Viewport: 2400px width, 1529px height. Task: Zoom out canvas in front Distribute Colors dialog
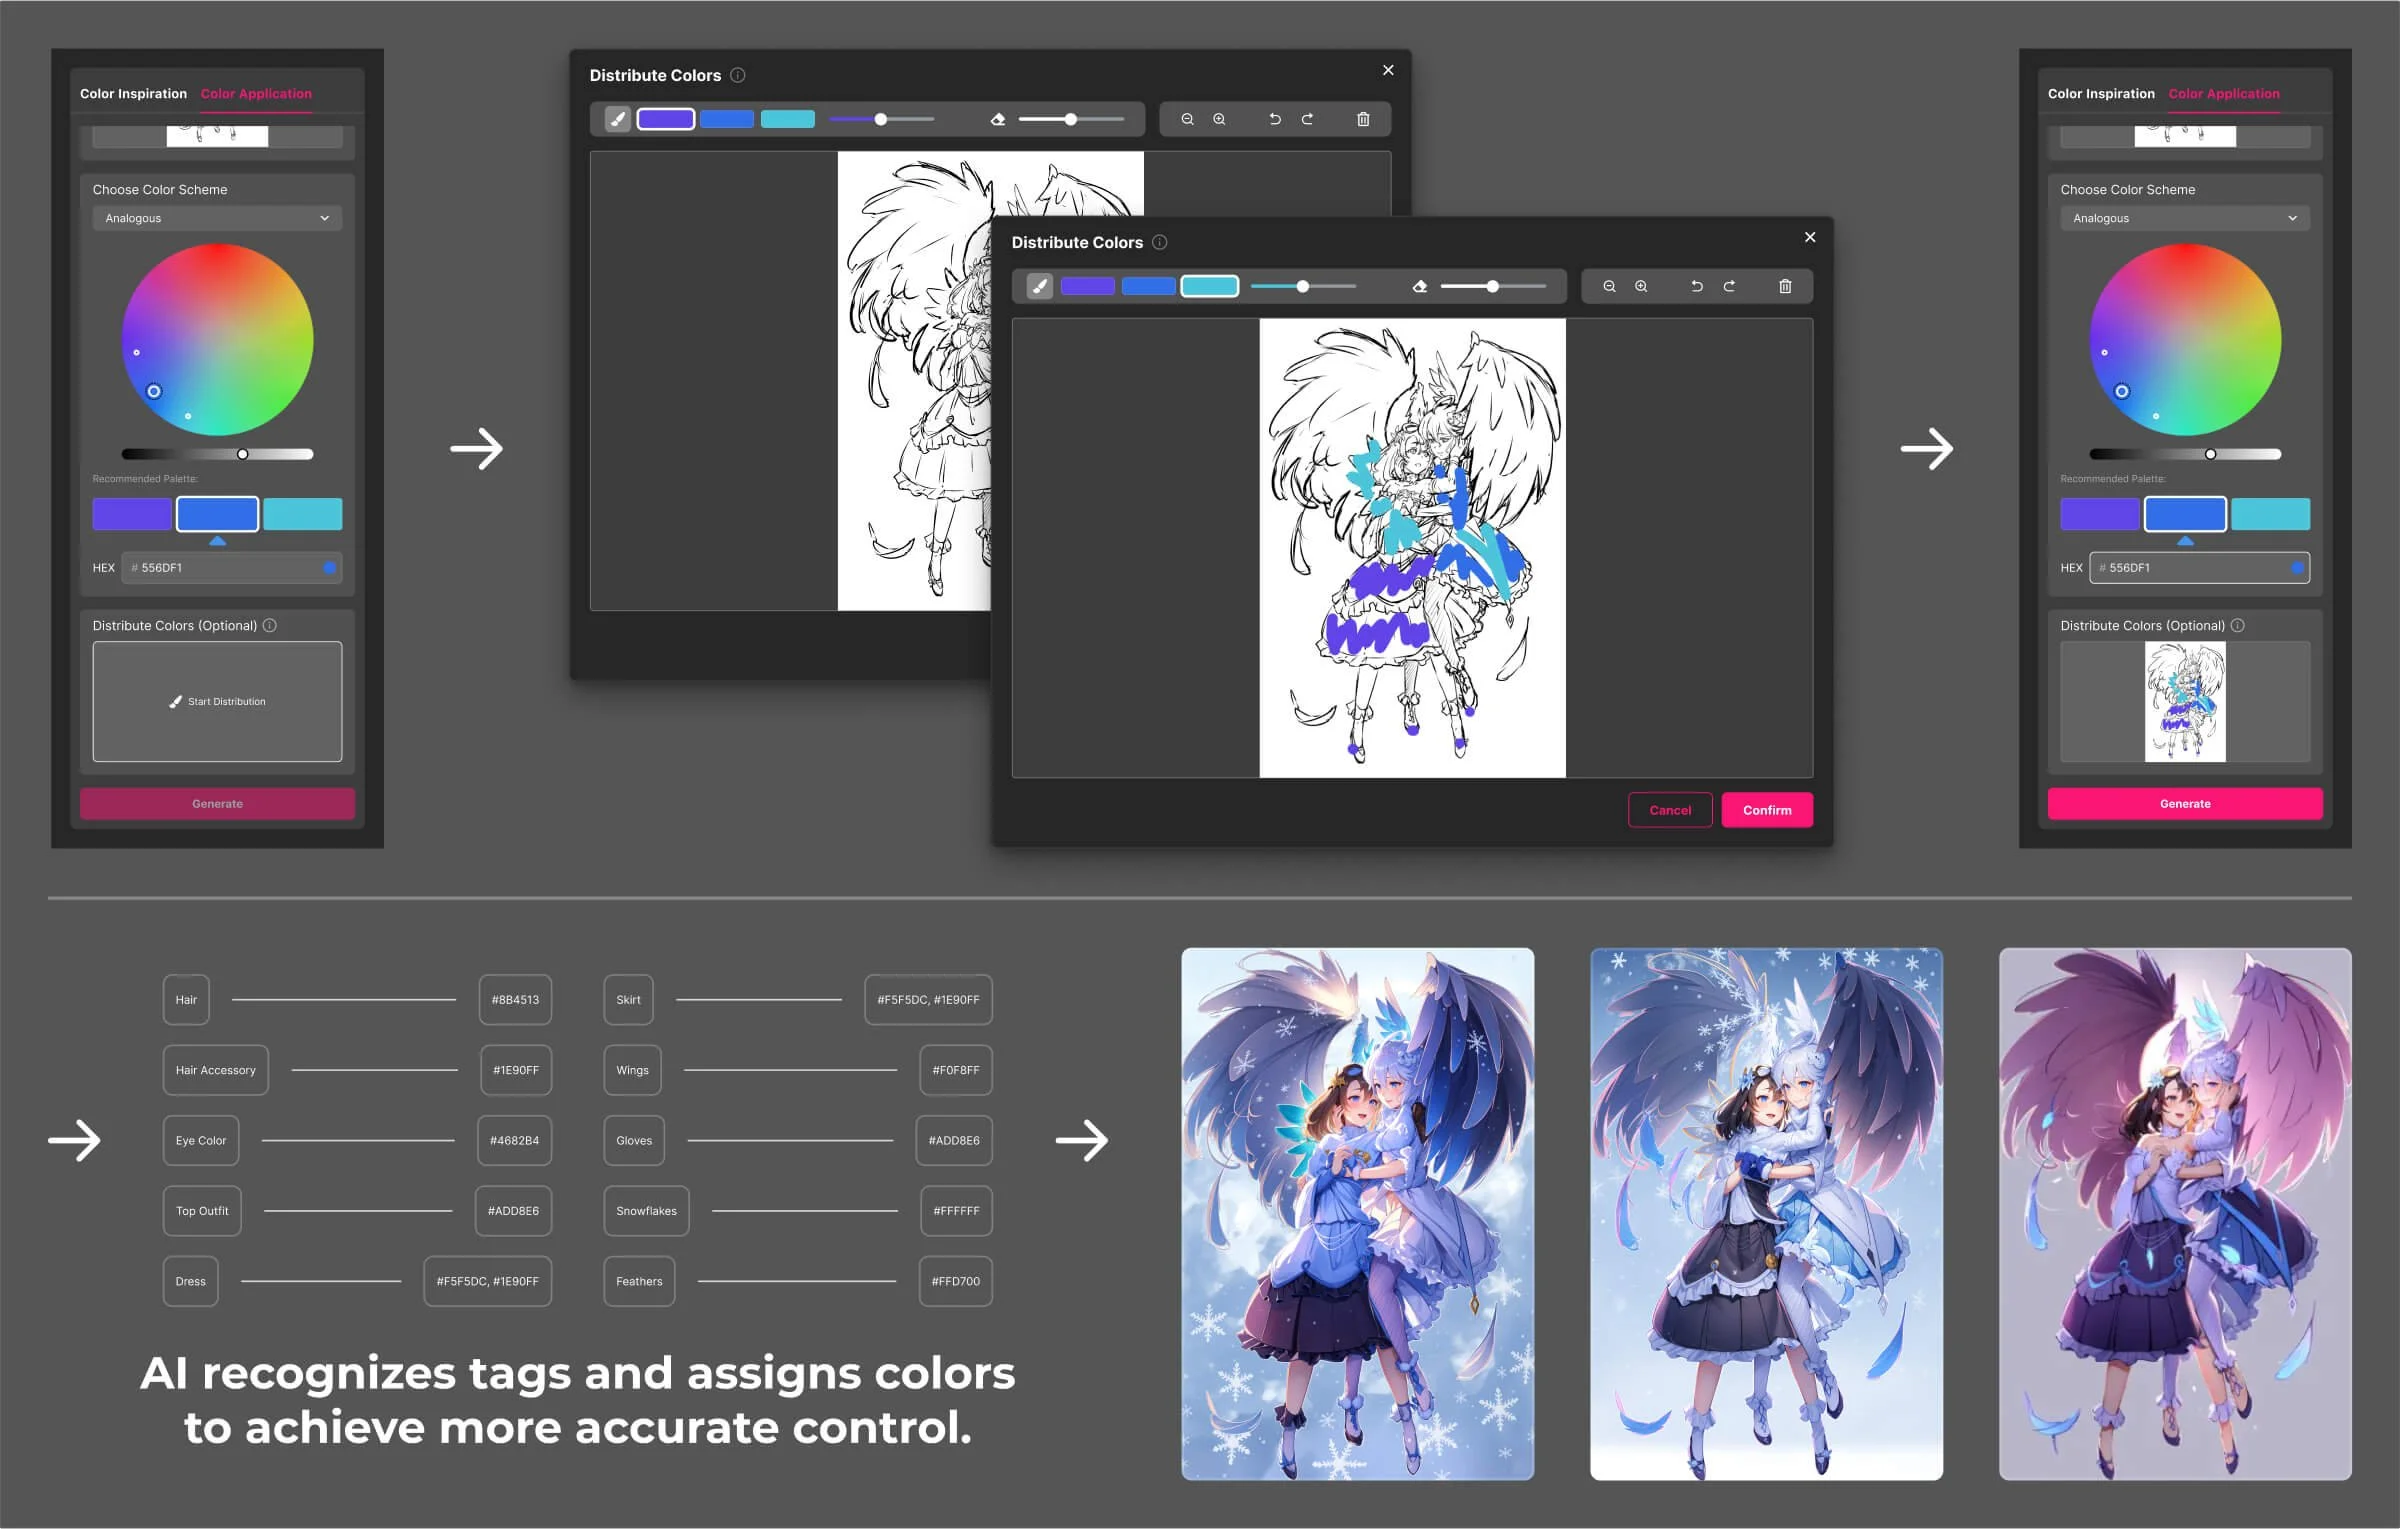click(x=1609, y=287)
